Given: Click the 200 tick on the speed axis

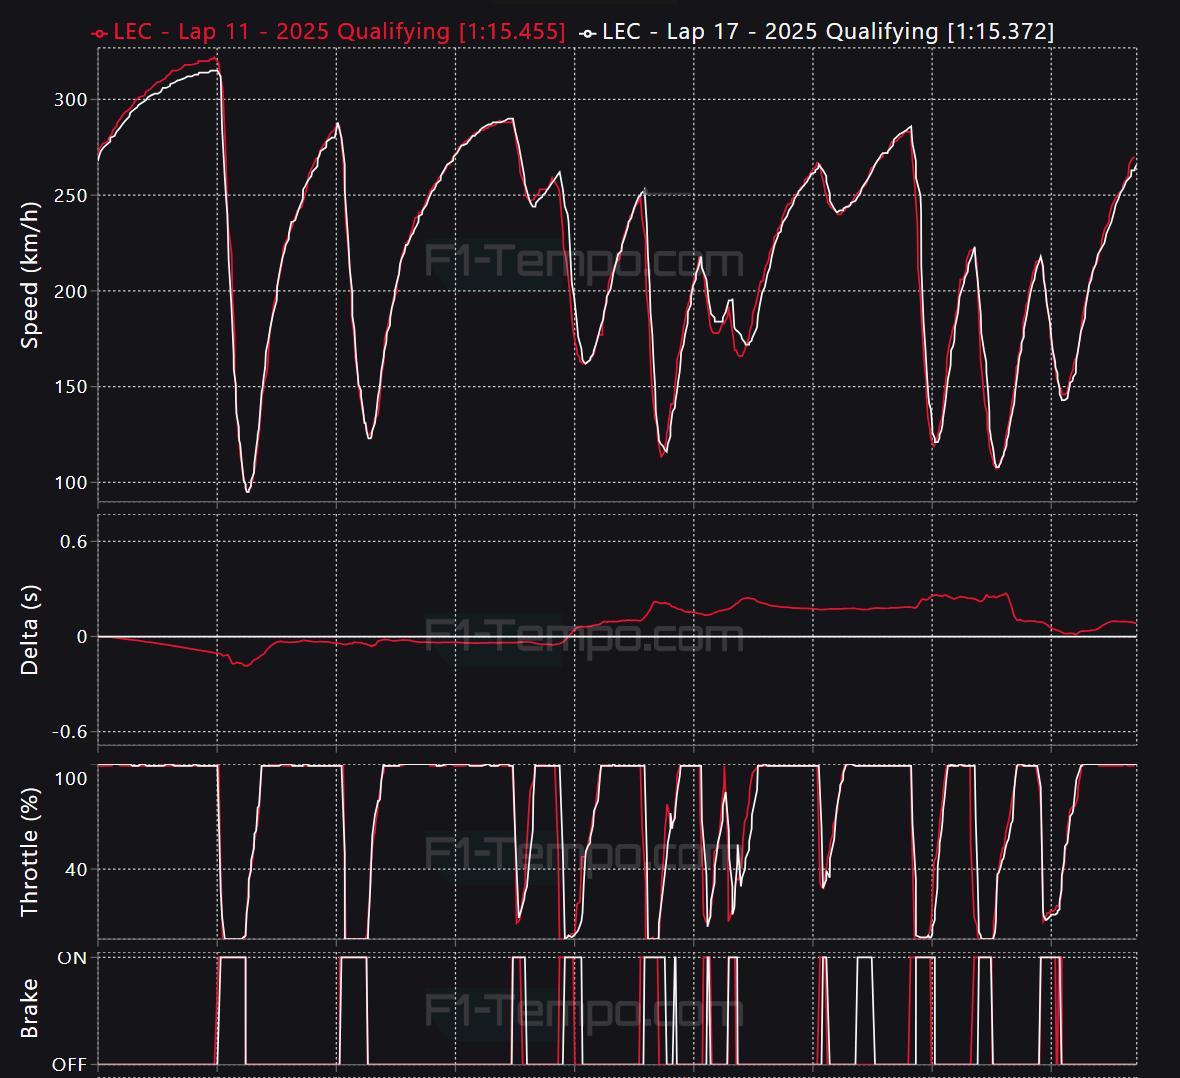Looking at the screenshot, I should click(x=71, y=291).
